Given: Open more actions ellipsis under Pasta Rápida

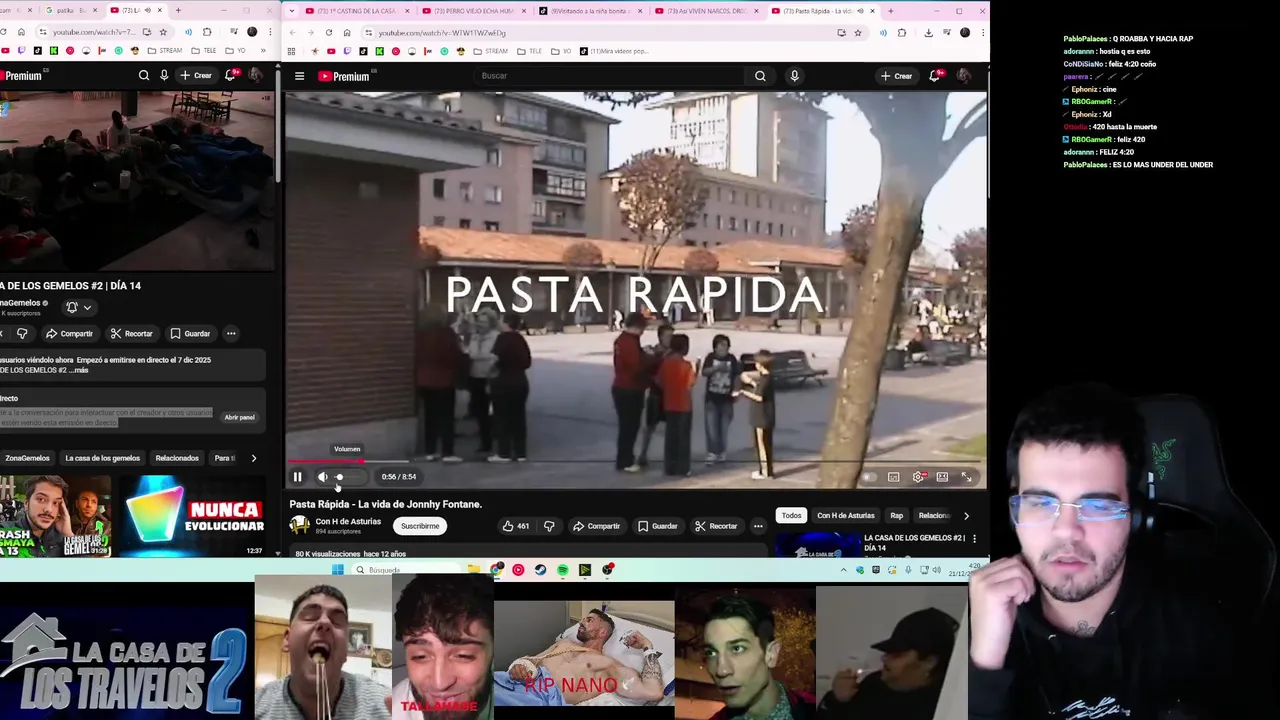Looking at the screenshot, I should click(x=758, y=526).
